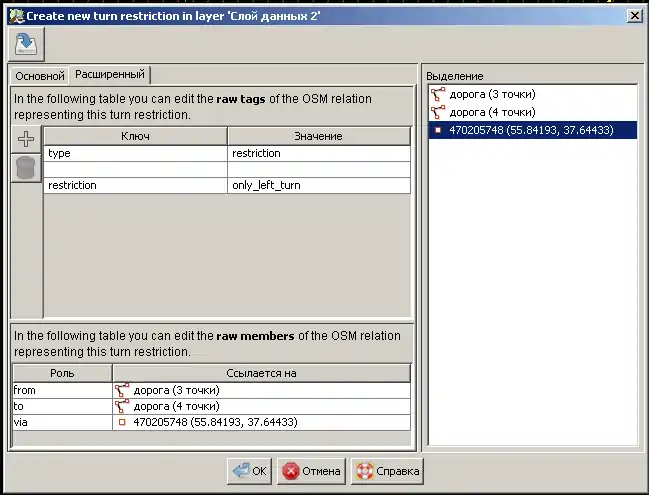Click the Отмена cancel button

pos(311,471)
